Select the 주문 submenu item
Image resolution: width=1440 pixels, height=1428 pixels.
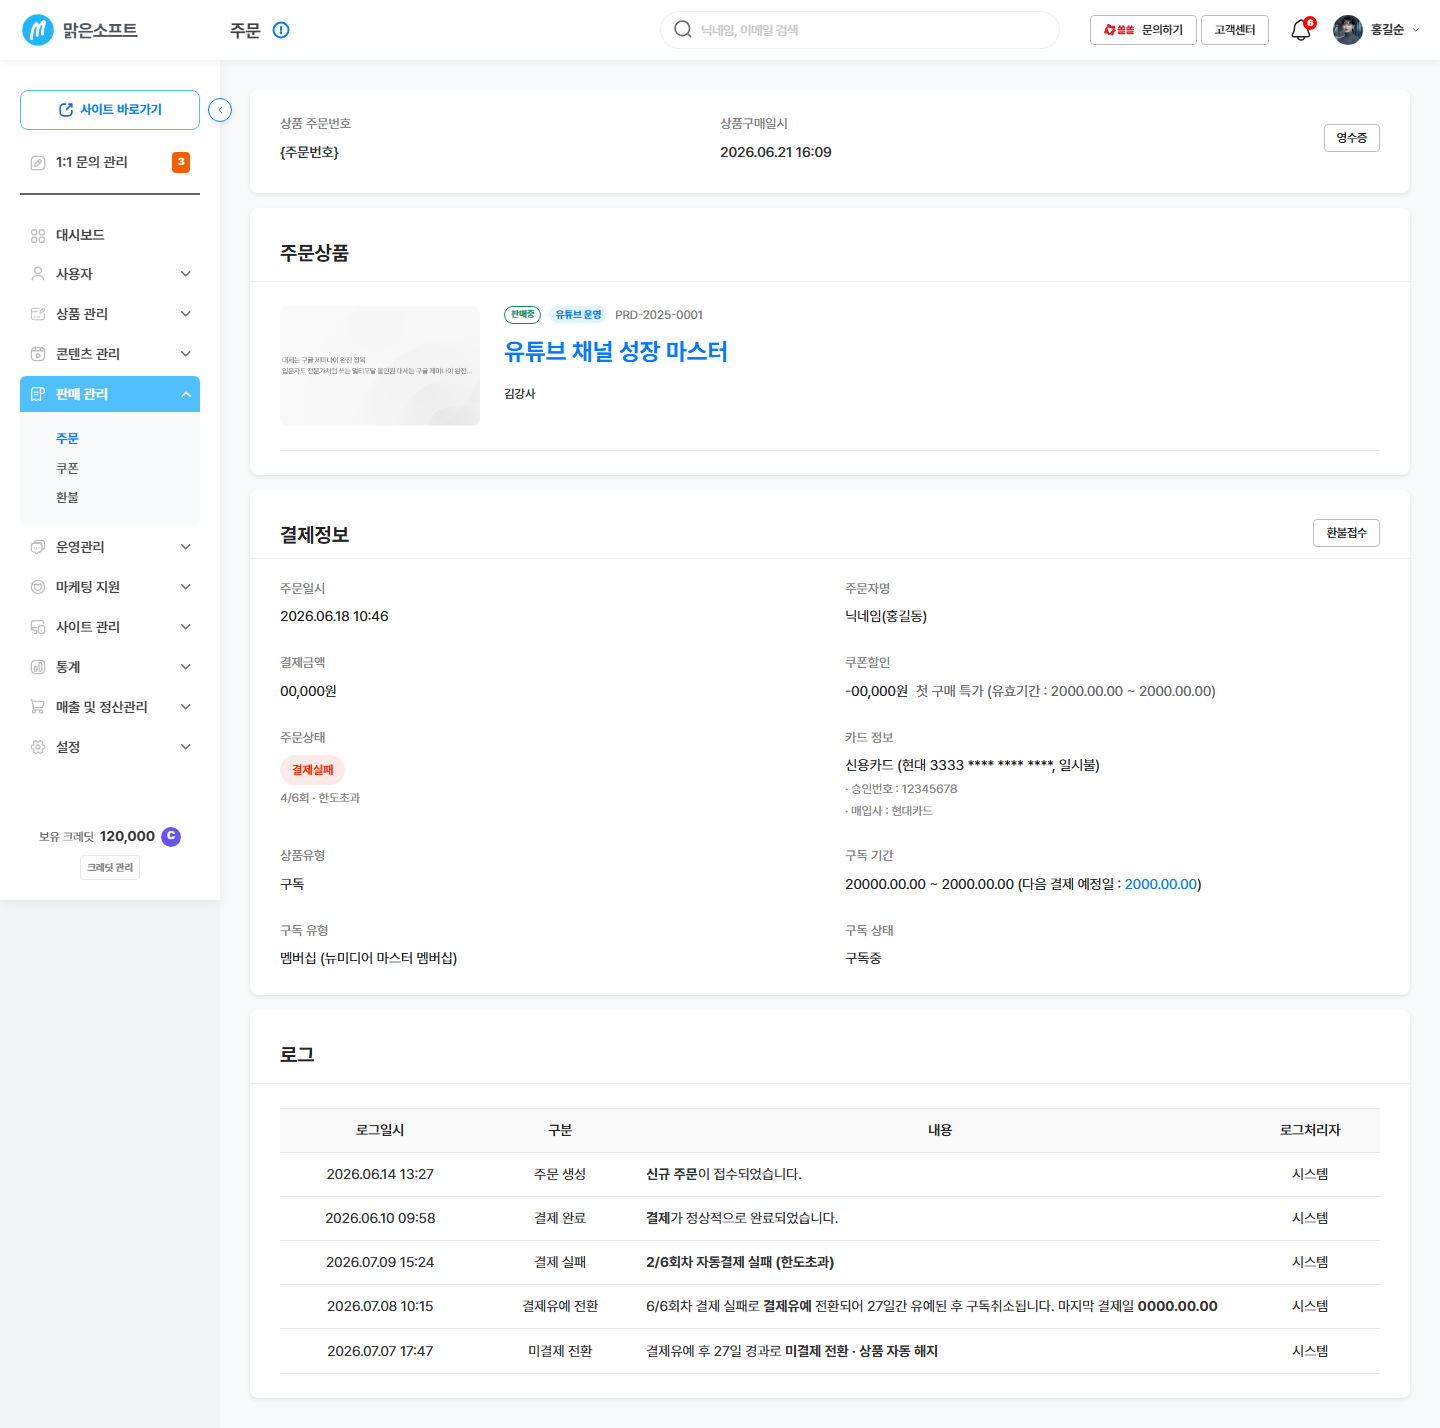tap(67, 438)
